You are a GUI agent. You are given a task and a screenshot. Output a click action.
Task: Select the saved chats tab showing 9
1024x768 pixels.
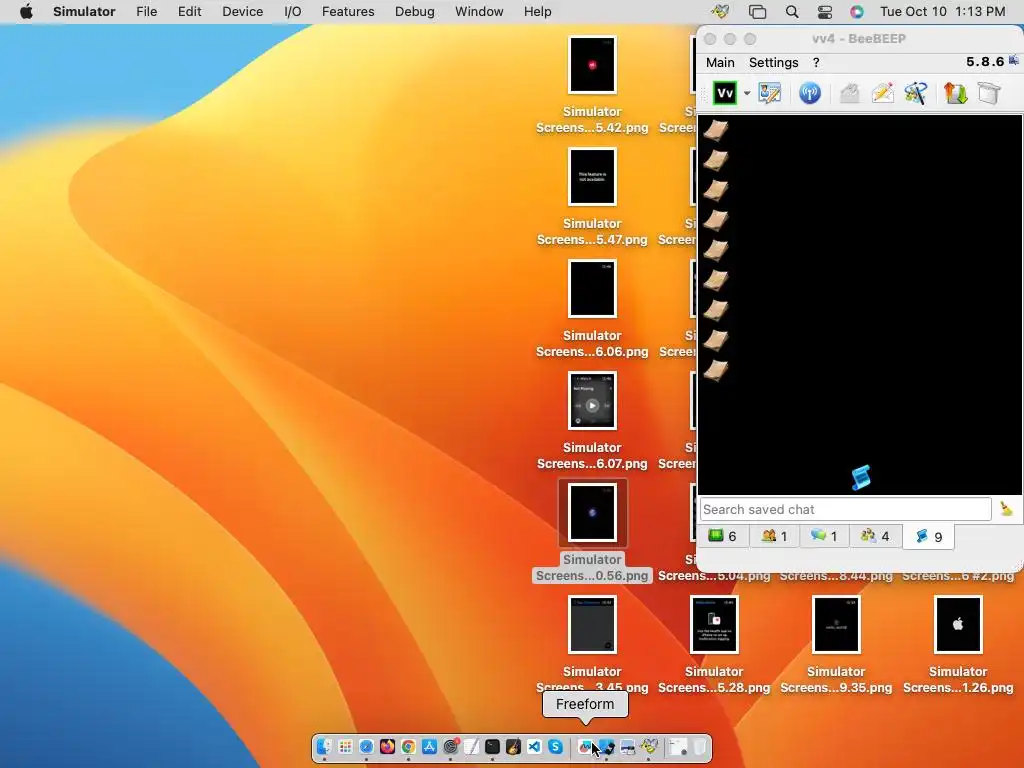click(929, 537)
